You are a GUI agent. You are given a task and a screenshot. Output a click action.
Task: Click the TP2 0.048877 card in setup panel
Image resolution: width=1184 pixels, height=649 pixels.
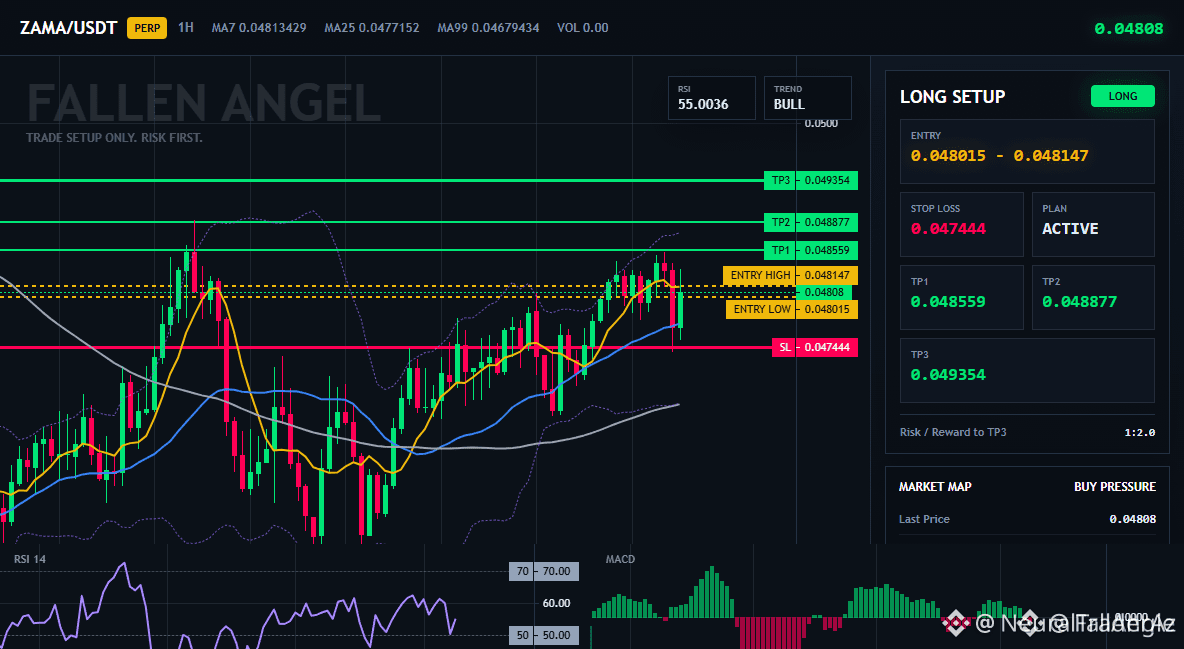point(1093,297)
